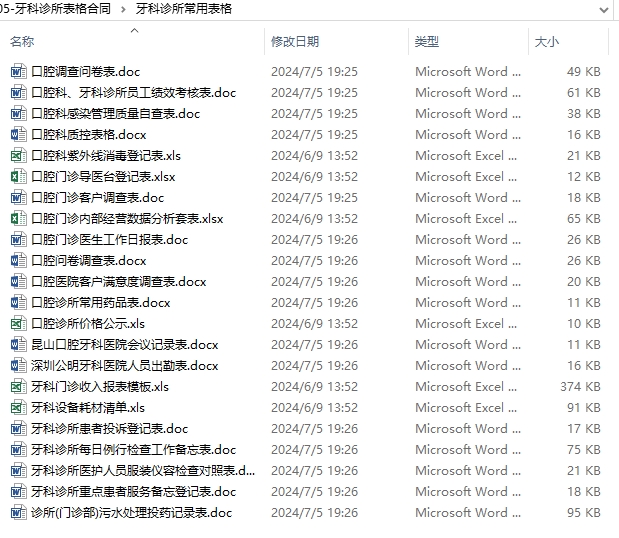Click Excel icon of 口腔门诊导医台登记表.xlsx

(x=18, y=177)
